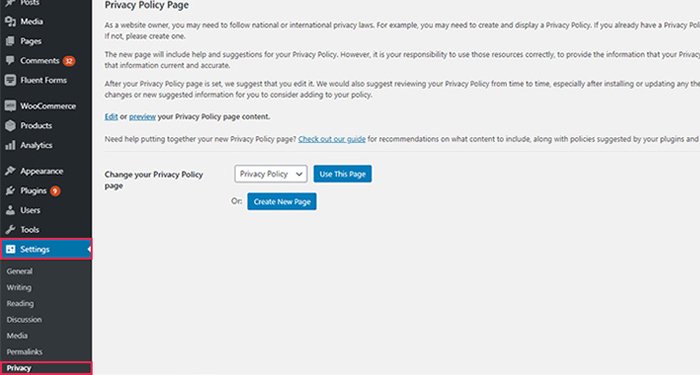
Task: Click the Appearance paintbrush icon
Action: [10, 171]
